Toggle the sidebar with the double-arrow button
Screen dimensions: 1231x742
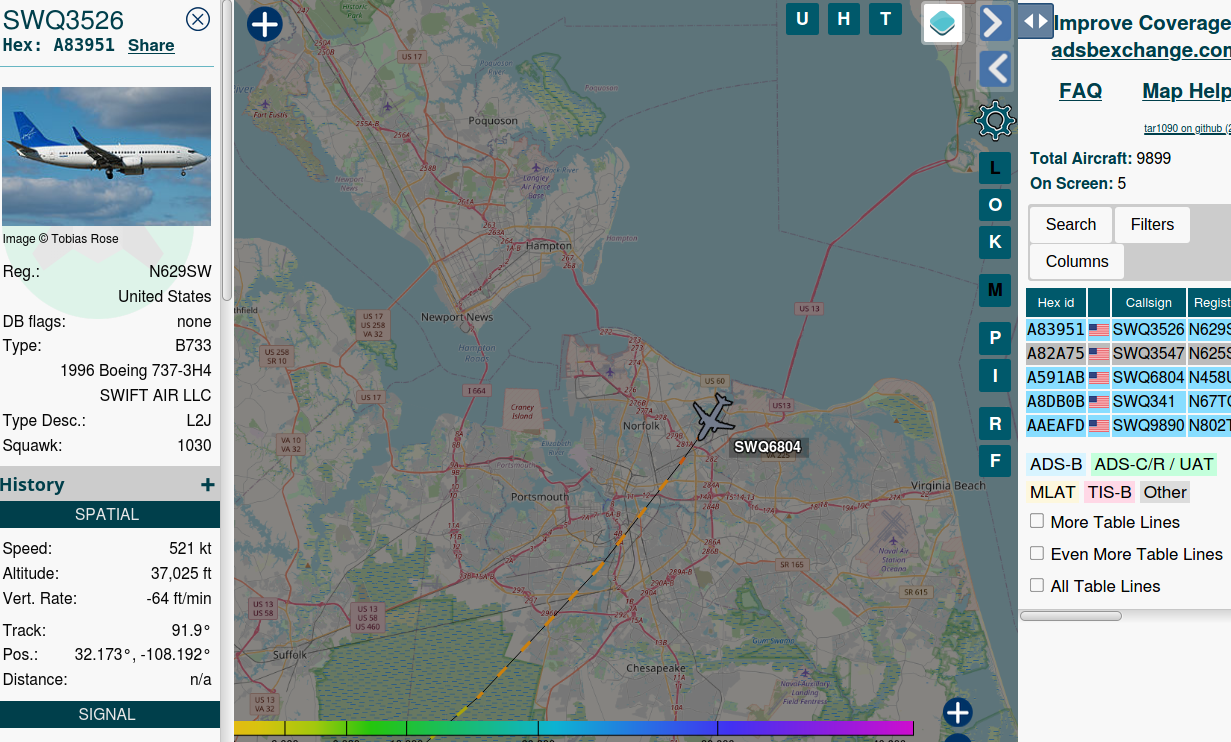[1036, 21]
